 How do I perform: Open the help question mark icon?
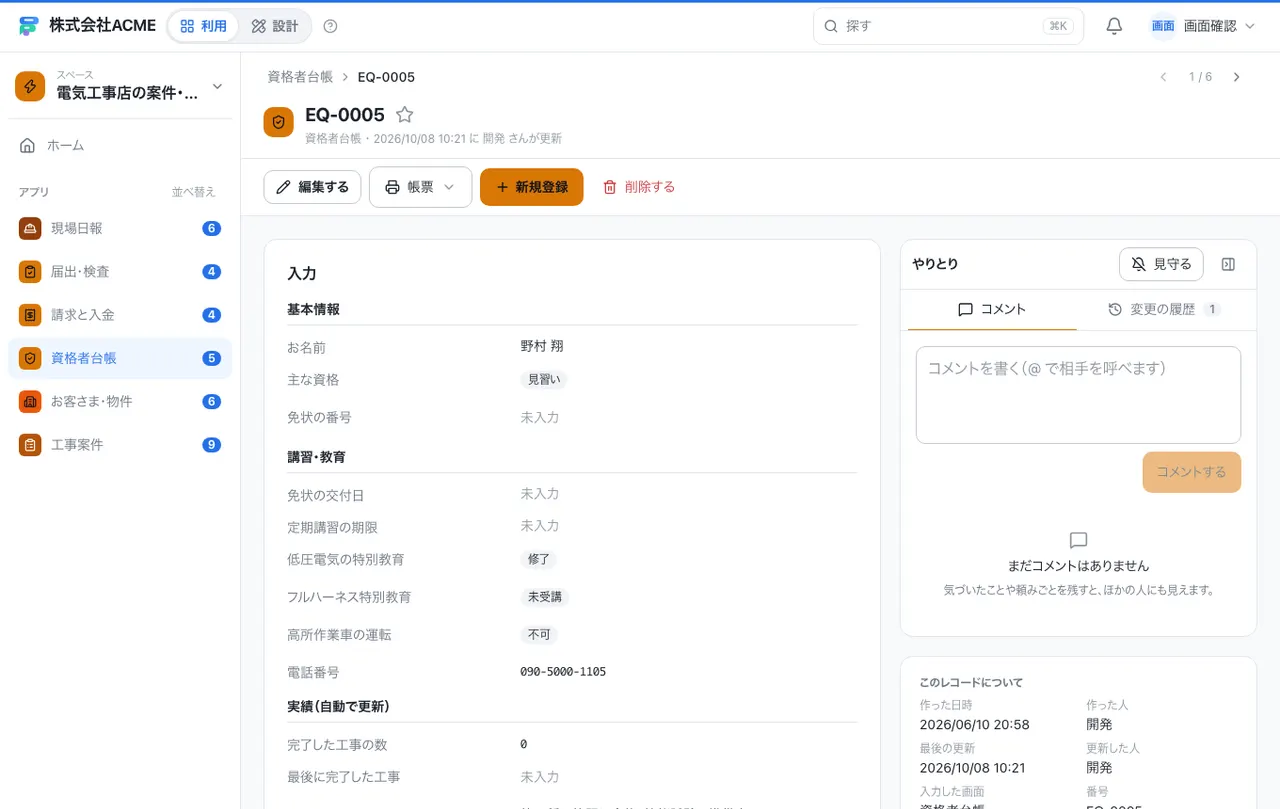tap(331, 26)
